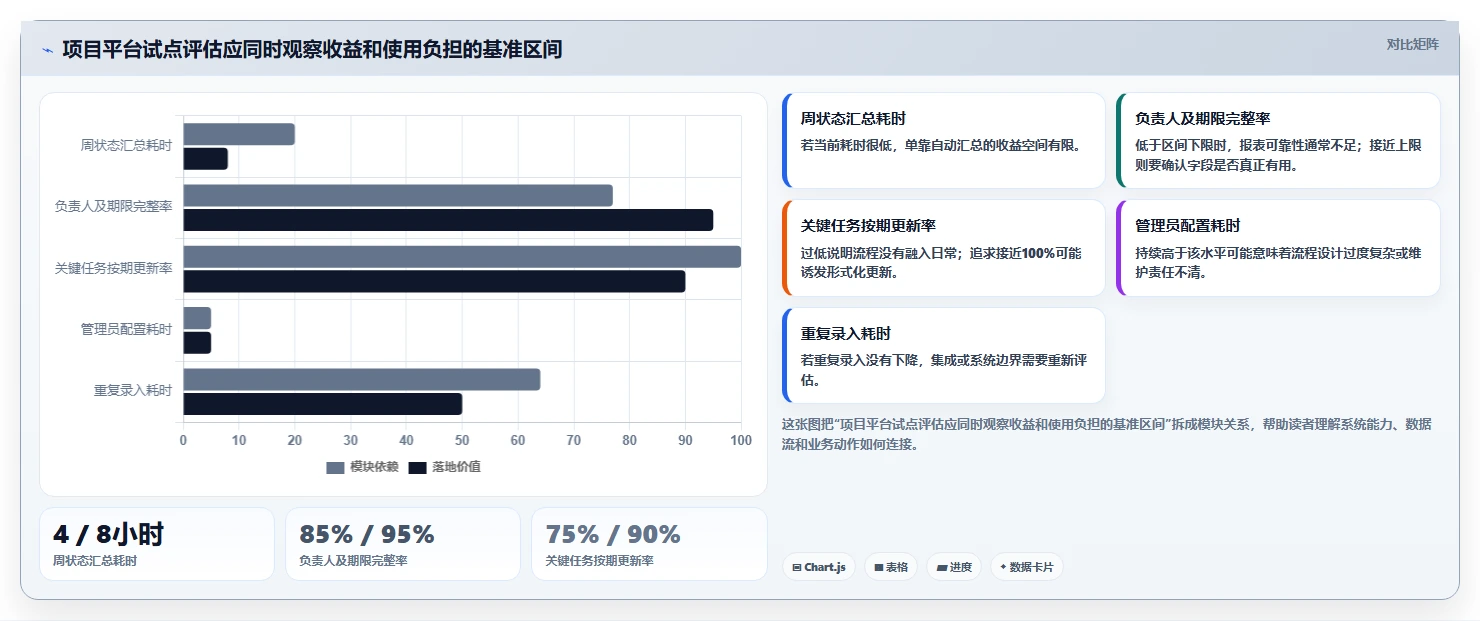Screen dimensions: 1480x621
Task: Click the 周状态汇总耗时 axis label
Action: click(126, 146)
